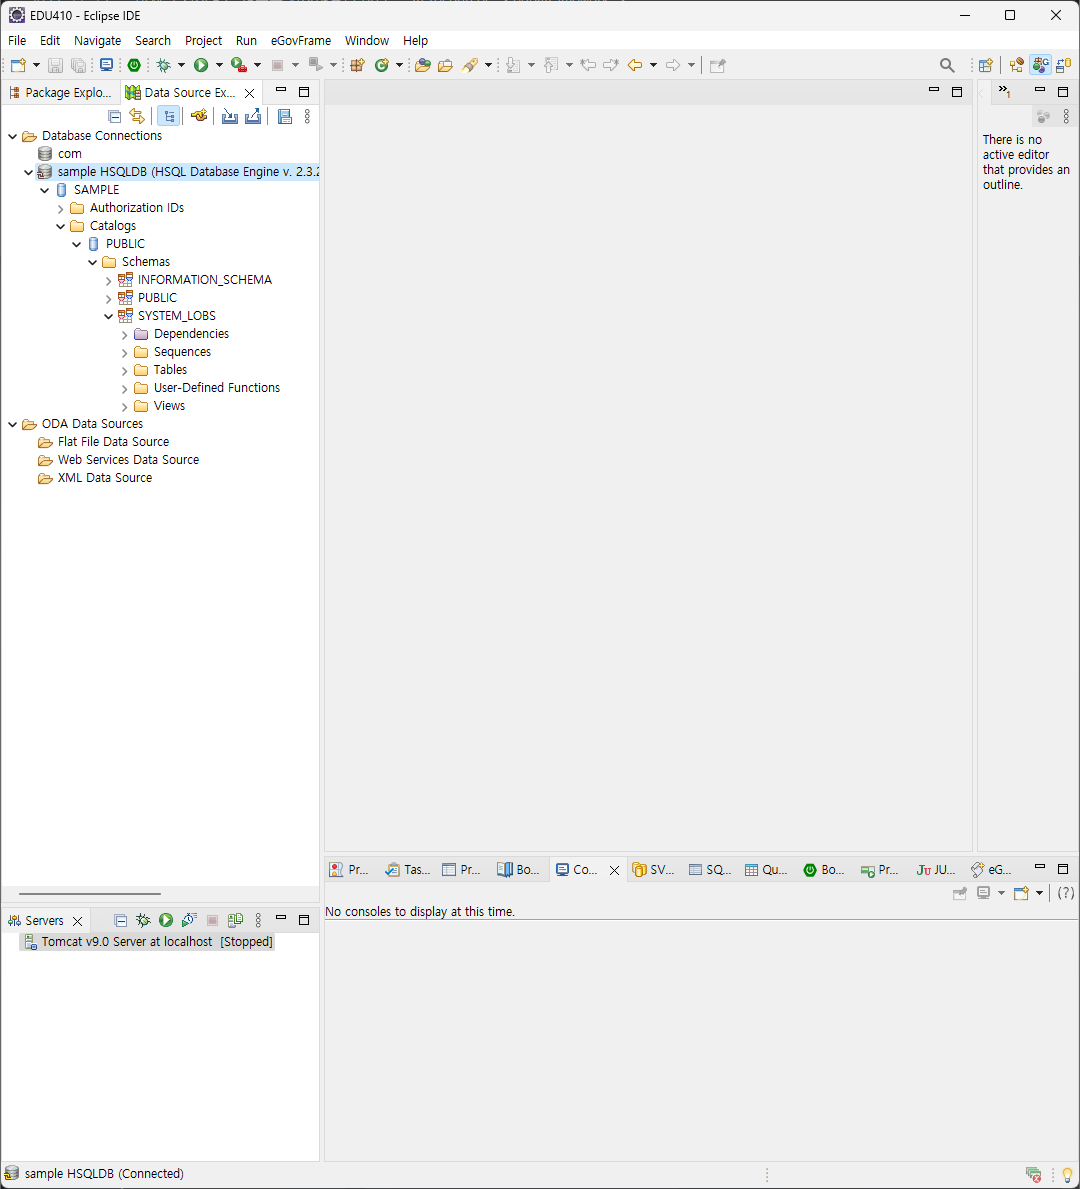
Task: Select the Flat File Data Source item
Action: click(x=103, y=442)
